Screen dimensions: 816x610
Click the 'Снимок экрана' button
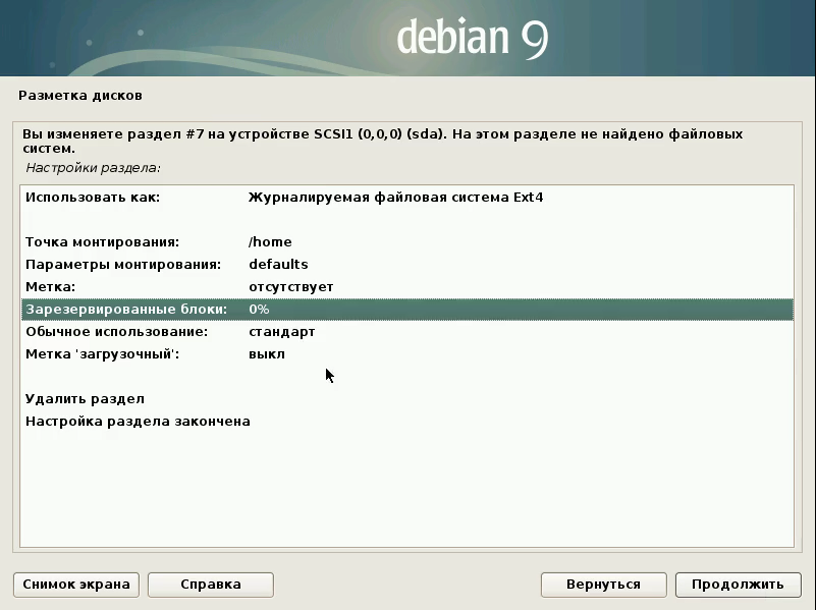click(x=76, y=584)
